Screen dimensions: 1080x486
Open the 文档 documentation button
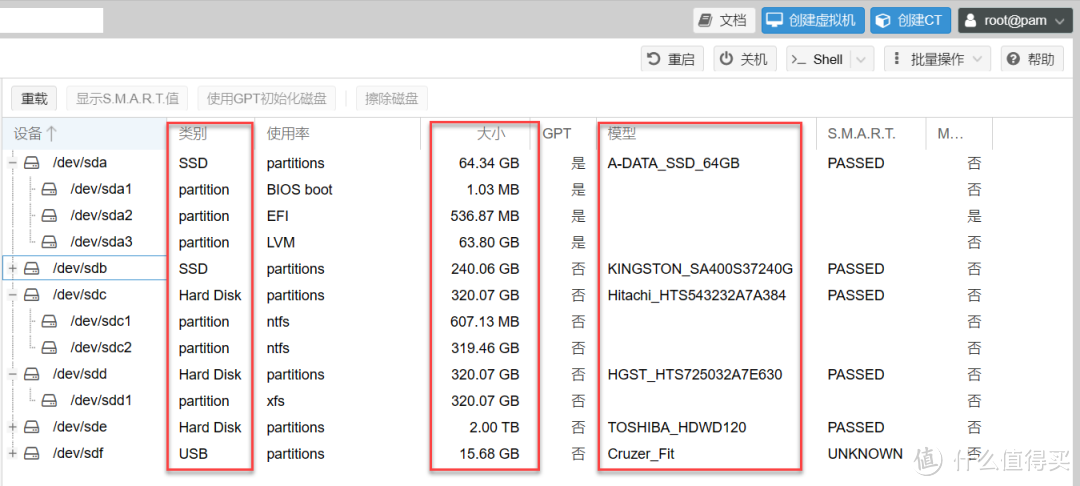coord(723,20)
